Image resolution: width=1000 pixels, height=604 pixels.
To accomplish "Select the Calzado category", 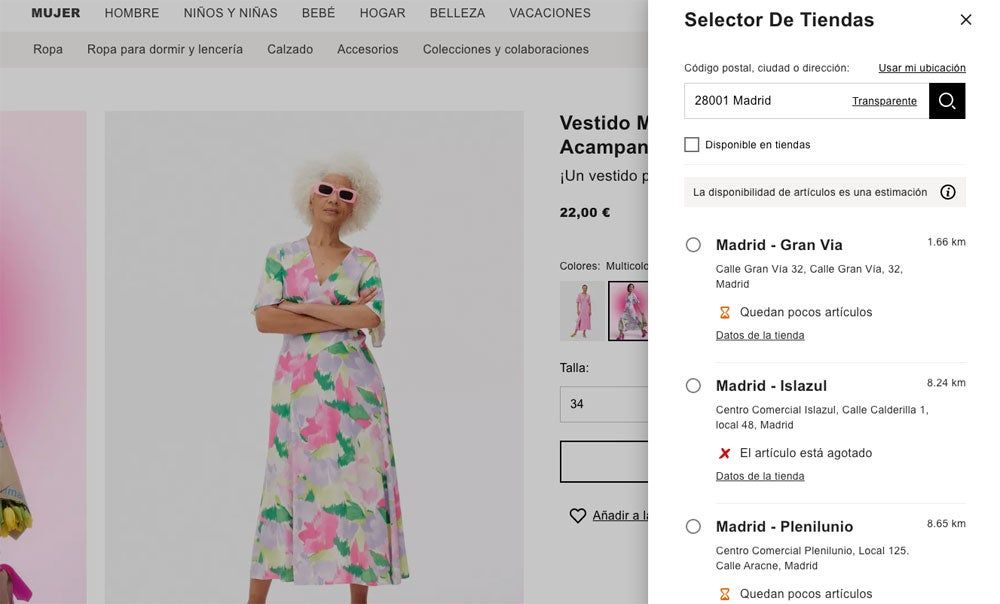I will pyautogui.click(x=290, y=48).
